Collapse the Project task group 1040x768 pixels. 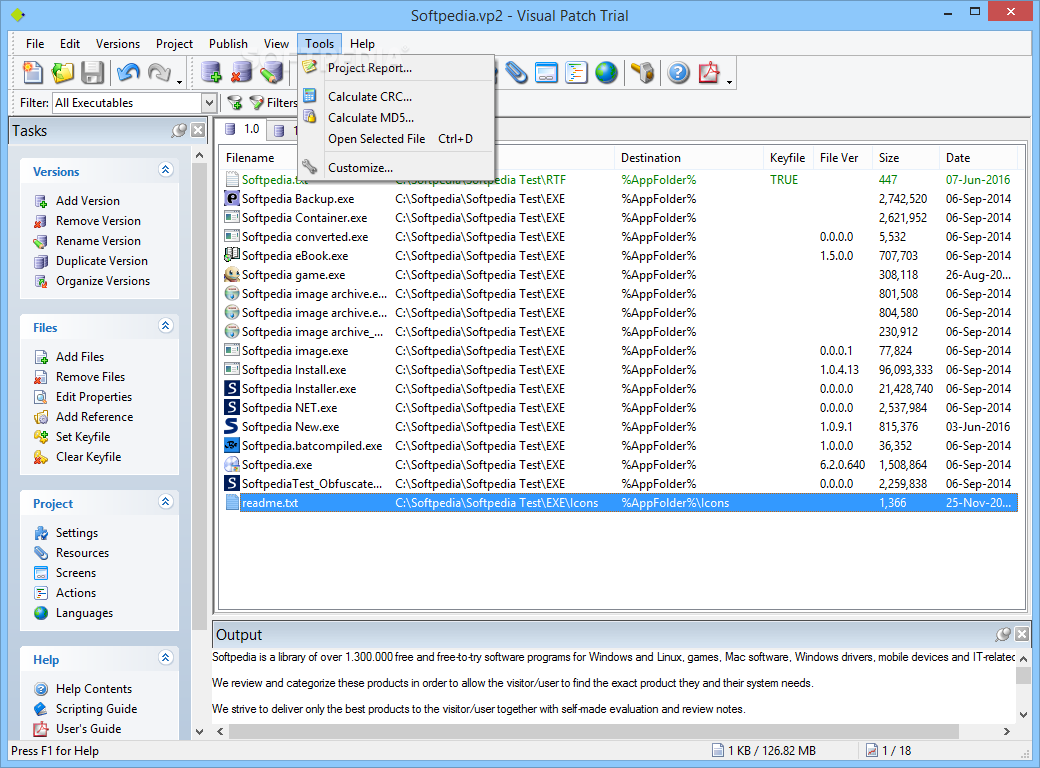tap(166, 501)
